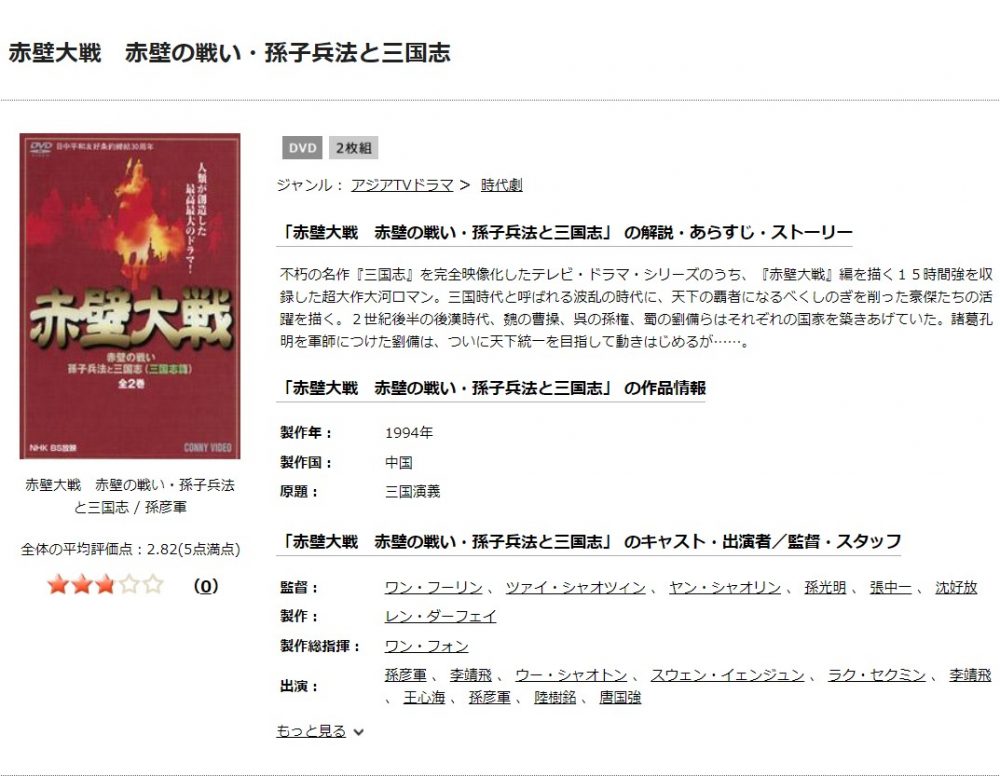Open executive producer ワン・フォン link

[x=427, y=646]
